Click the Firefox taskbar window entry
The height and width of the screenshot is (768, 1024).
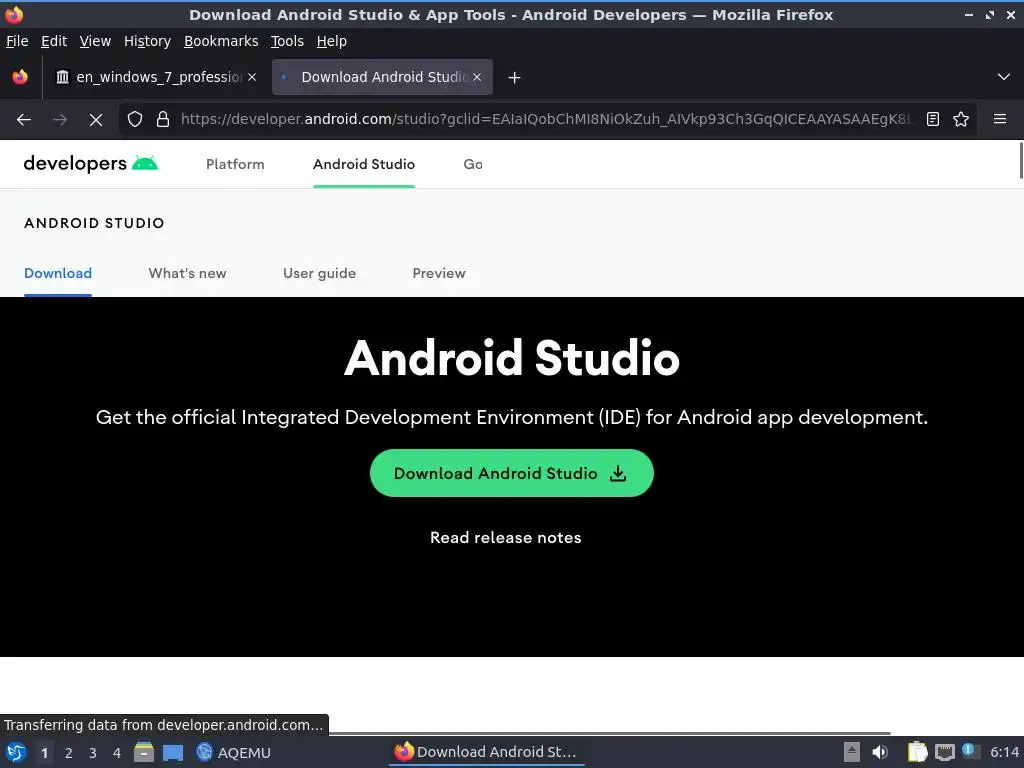tap(487, 752)
